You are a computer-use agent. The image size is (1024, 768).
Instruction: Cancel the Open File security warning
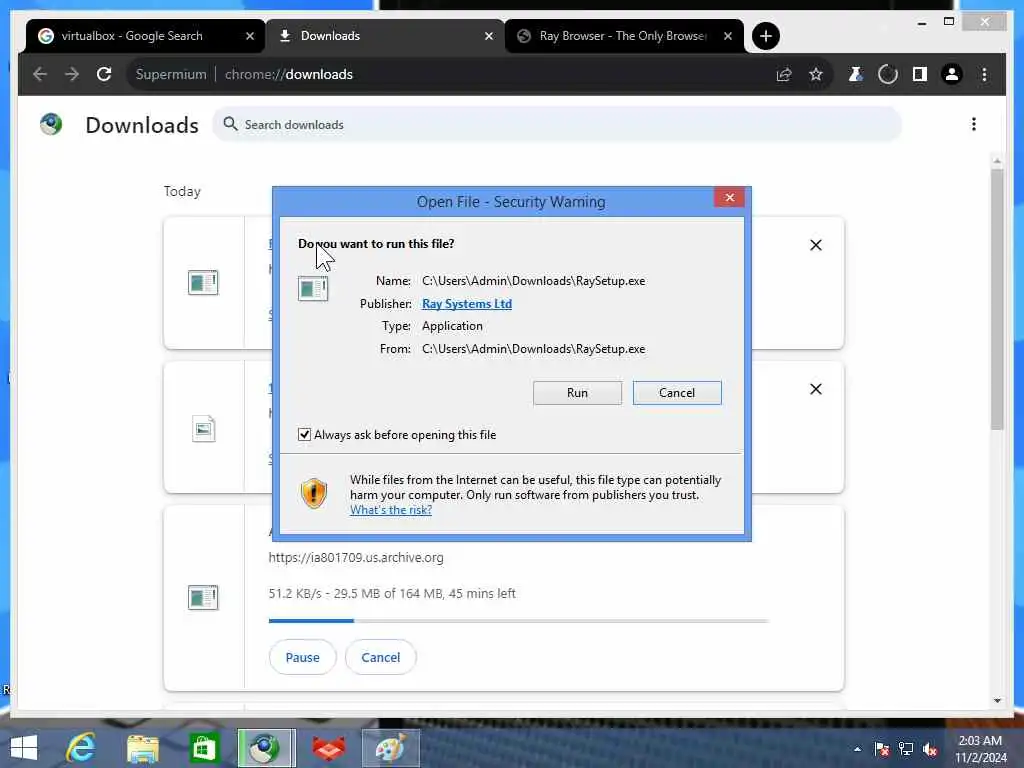[x=677, y=392]
